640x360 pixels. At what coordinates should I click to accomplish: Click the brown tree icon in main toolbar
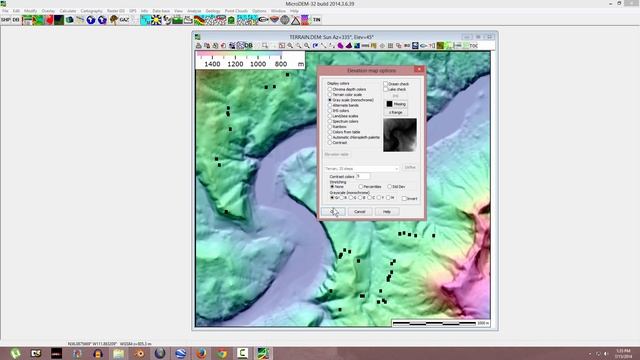(113, 20)
